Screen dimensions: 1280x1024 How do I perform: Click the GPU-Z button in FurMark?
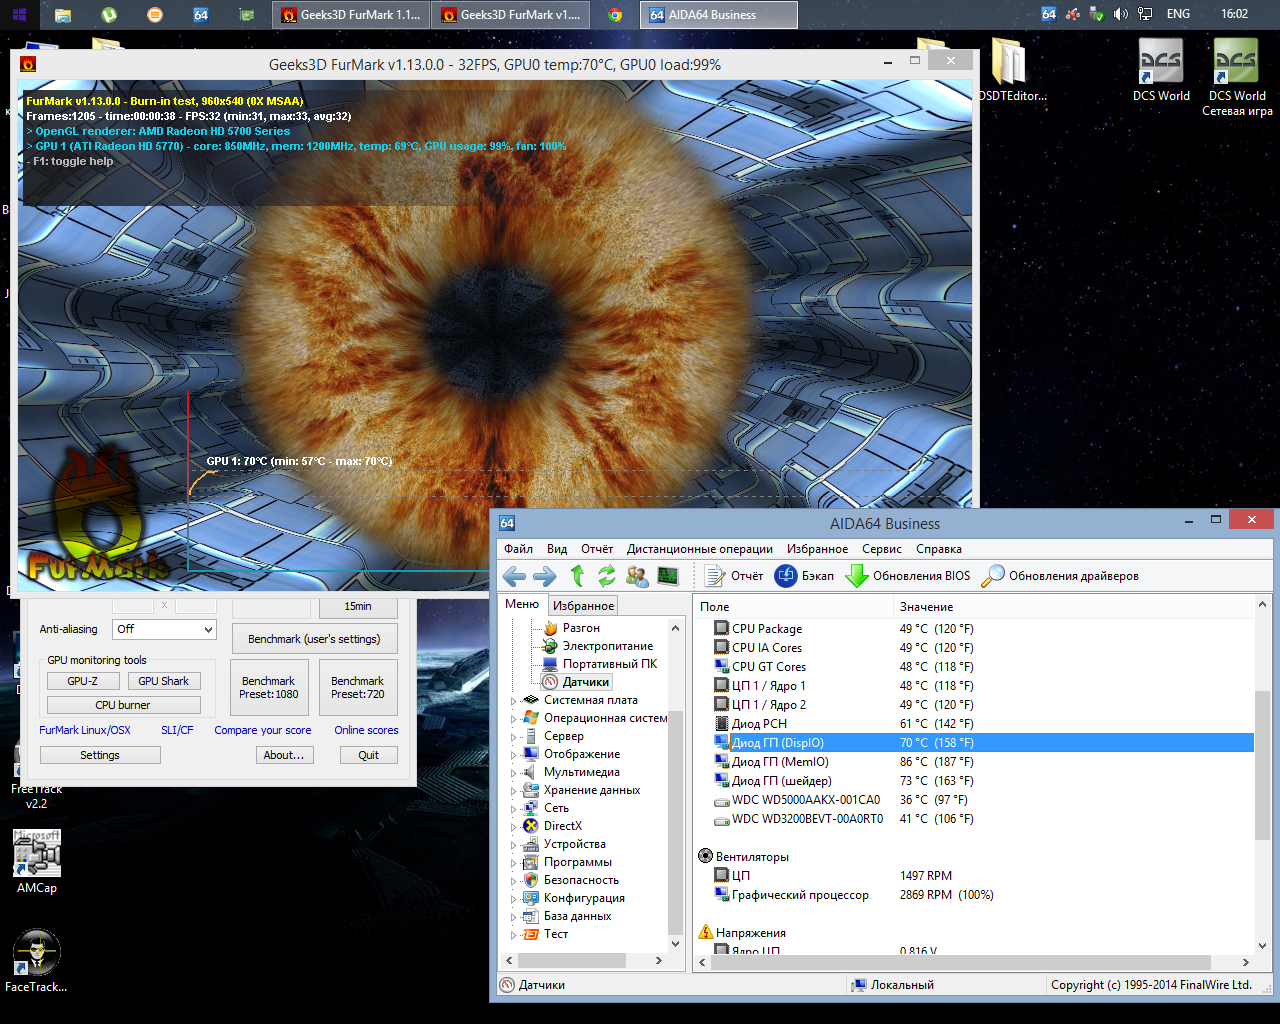83,681
